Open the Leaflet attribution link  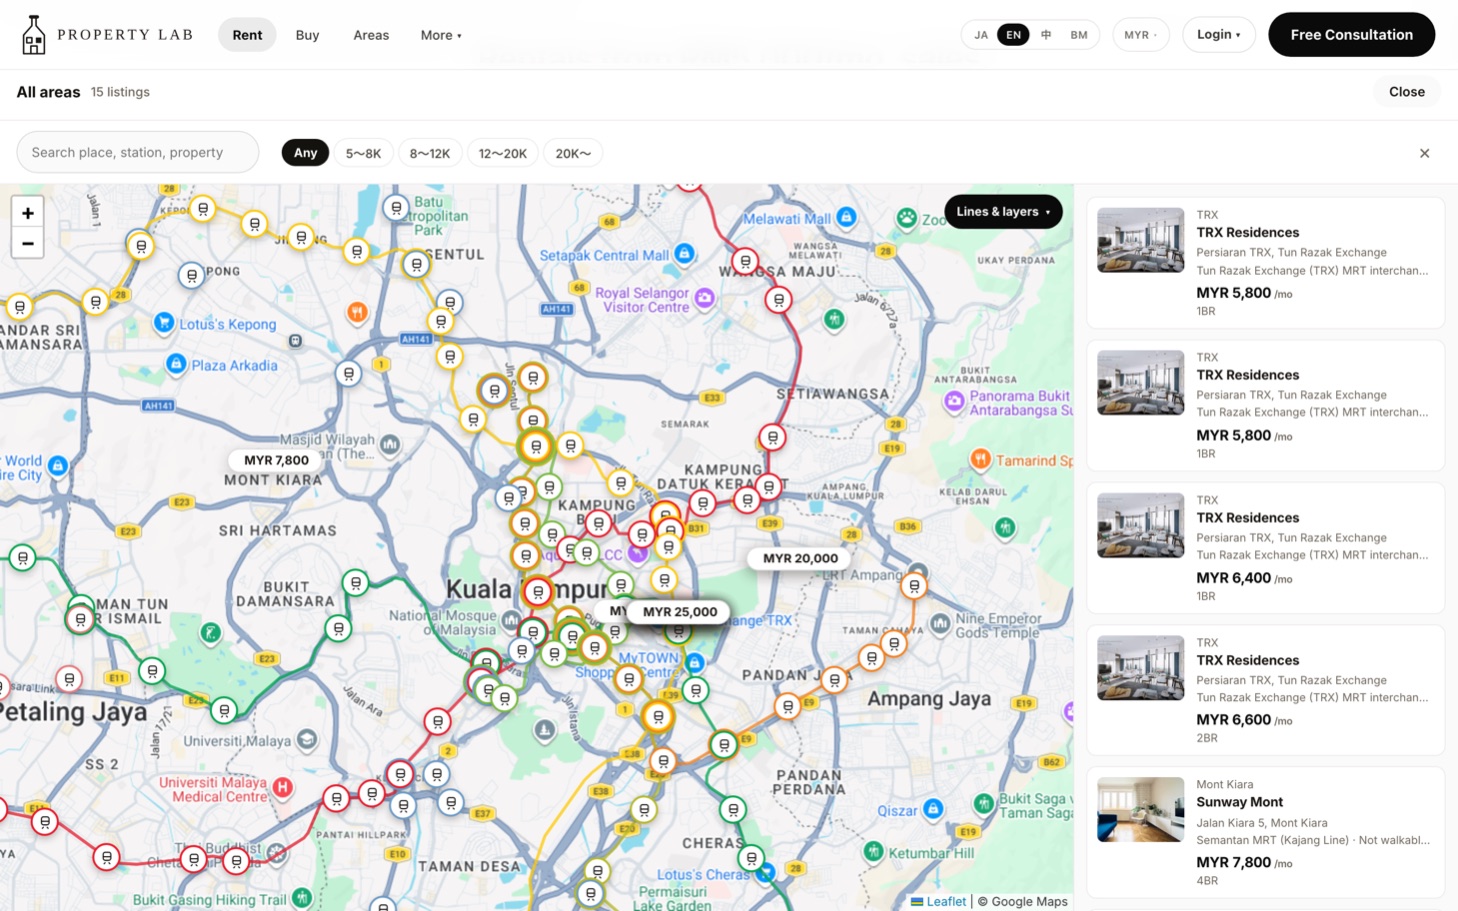(x=938, y=901)
